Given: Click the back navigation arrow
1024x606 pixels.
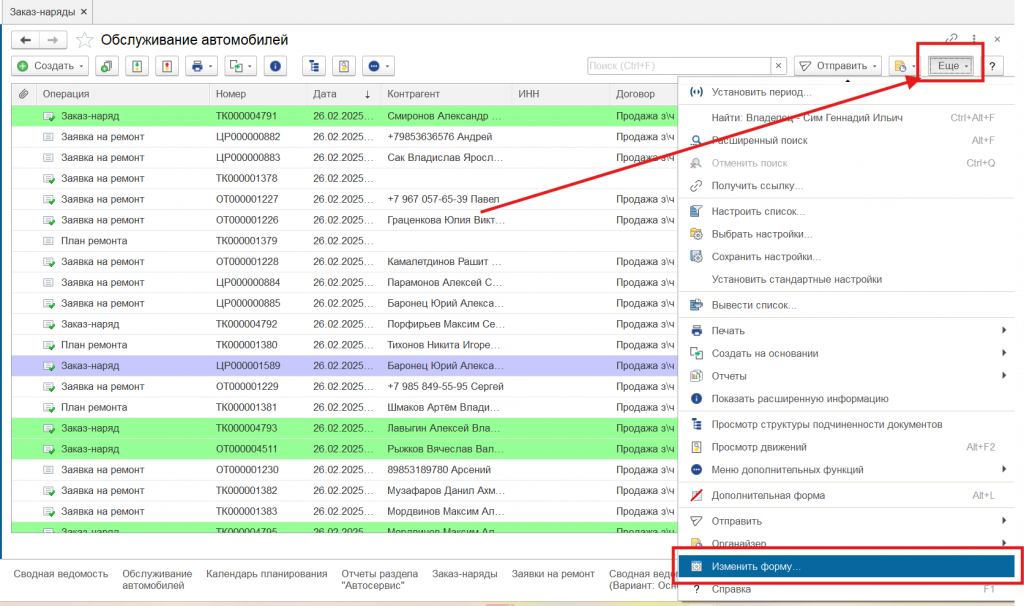Looking at the screenshot, I should point(25,40).
